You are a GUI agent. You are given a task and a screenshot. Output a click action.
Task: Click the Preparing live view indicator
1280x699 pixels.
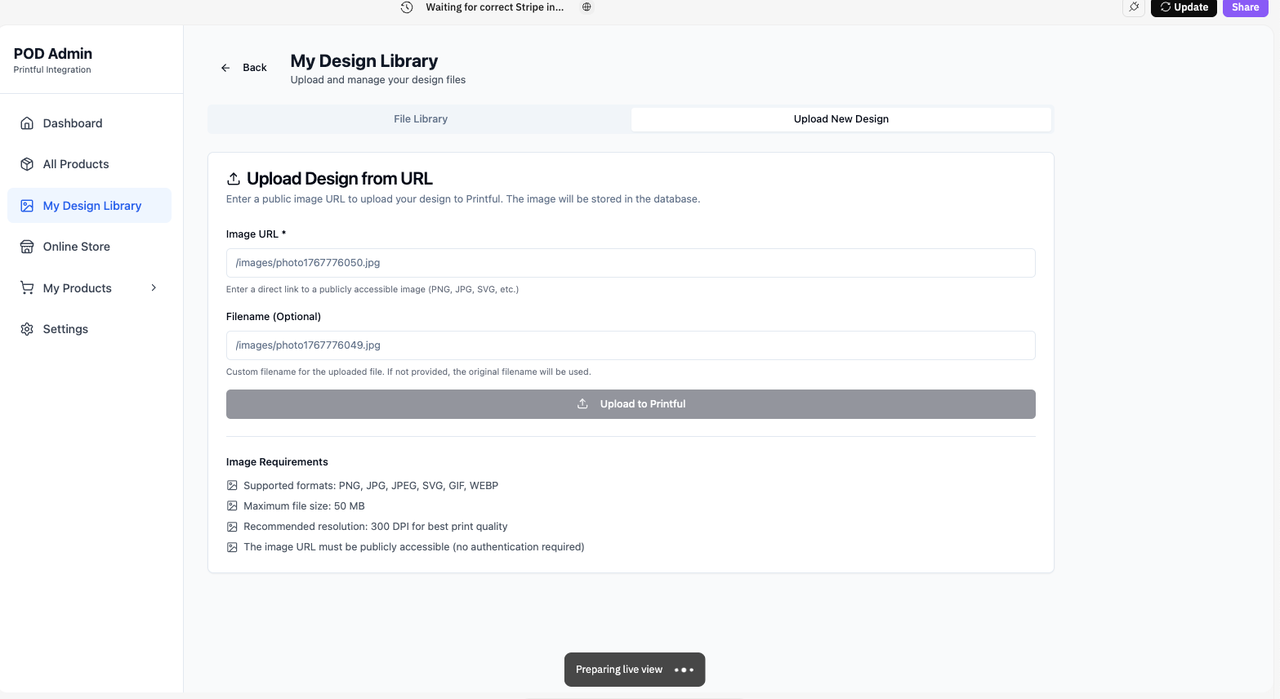click(x=634, y=669)
